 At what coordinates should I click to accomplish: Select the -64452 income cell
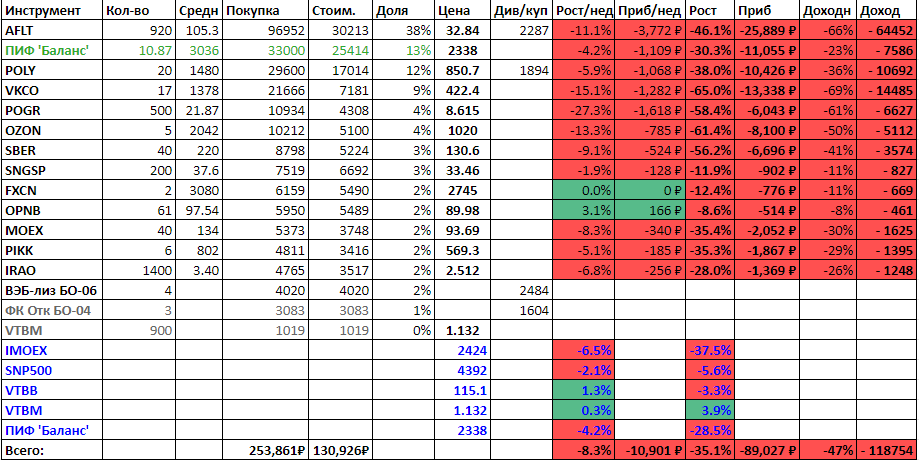coord(887,31)
